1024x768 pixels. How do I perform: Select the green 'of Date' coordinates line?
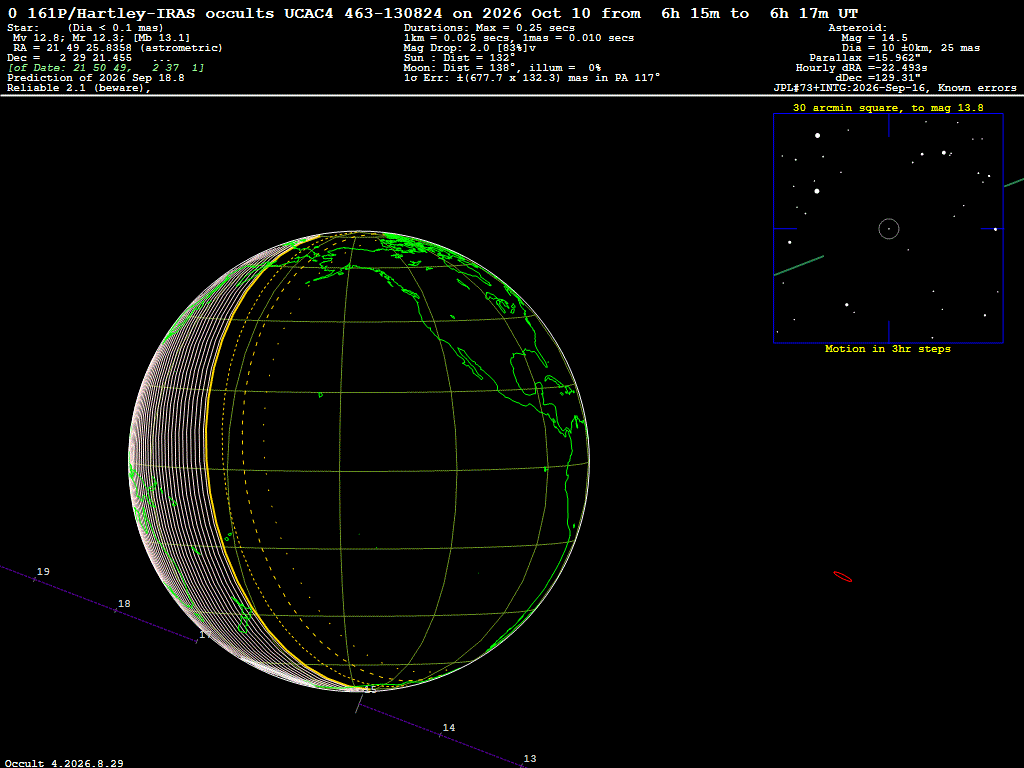tap(106, 68)
